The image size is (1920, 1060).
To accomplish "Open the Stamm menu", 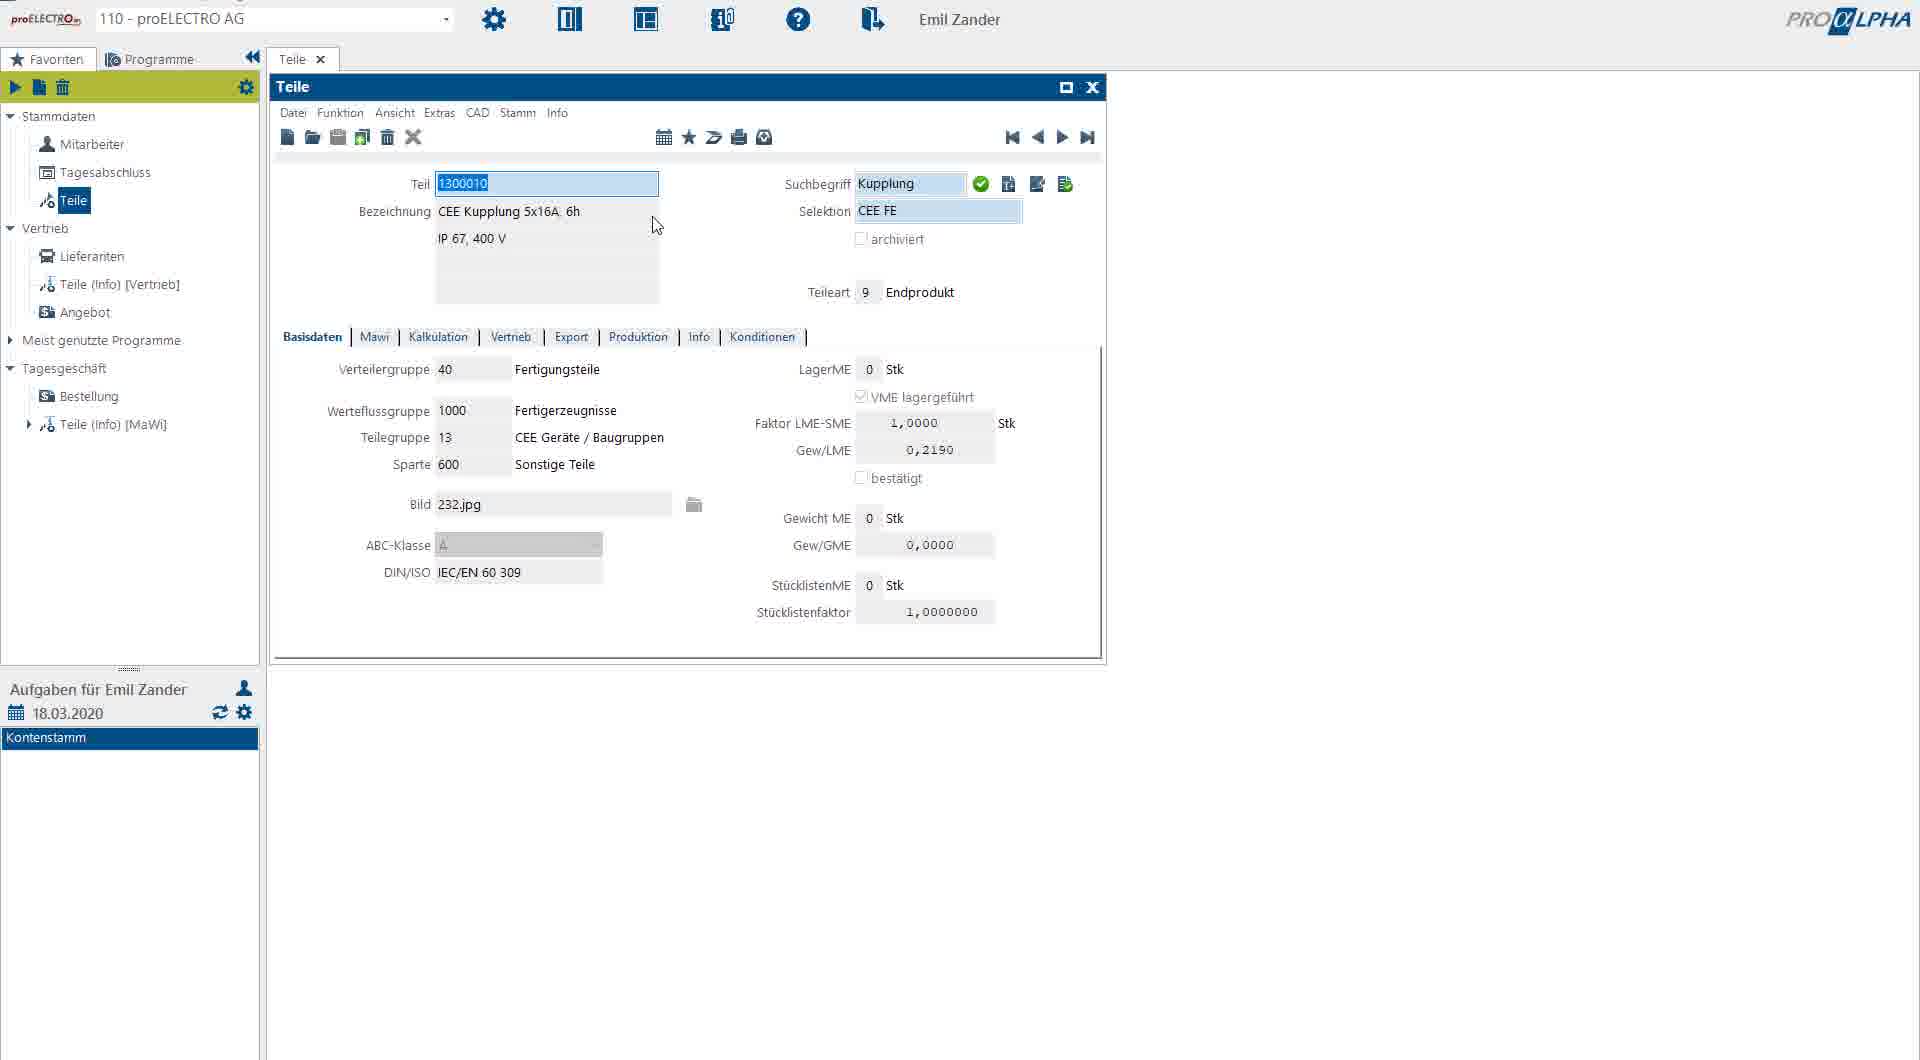I will pos(518,113).
